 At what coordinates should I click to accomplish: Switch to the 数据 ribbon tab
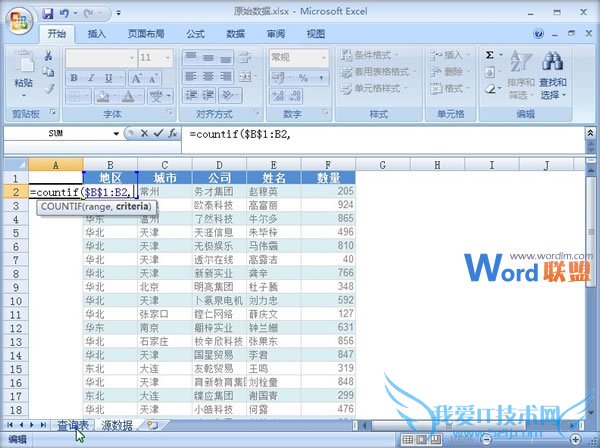click(235, 34)
